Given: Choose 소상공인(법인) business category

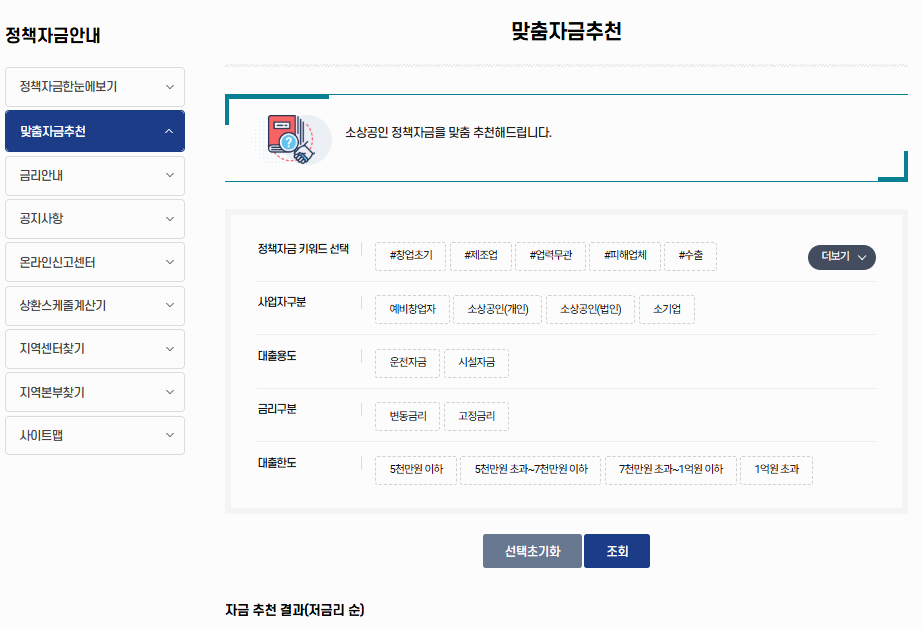Looking at the screenshot, I should pos(589,310).
